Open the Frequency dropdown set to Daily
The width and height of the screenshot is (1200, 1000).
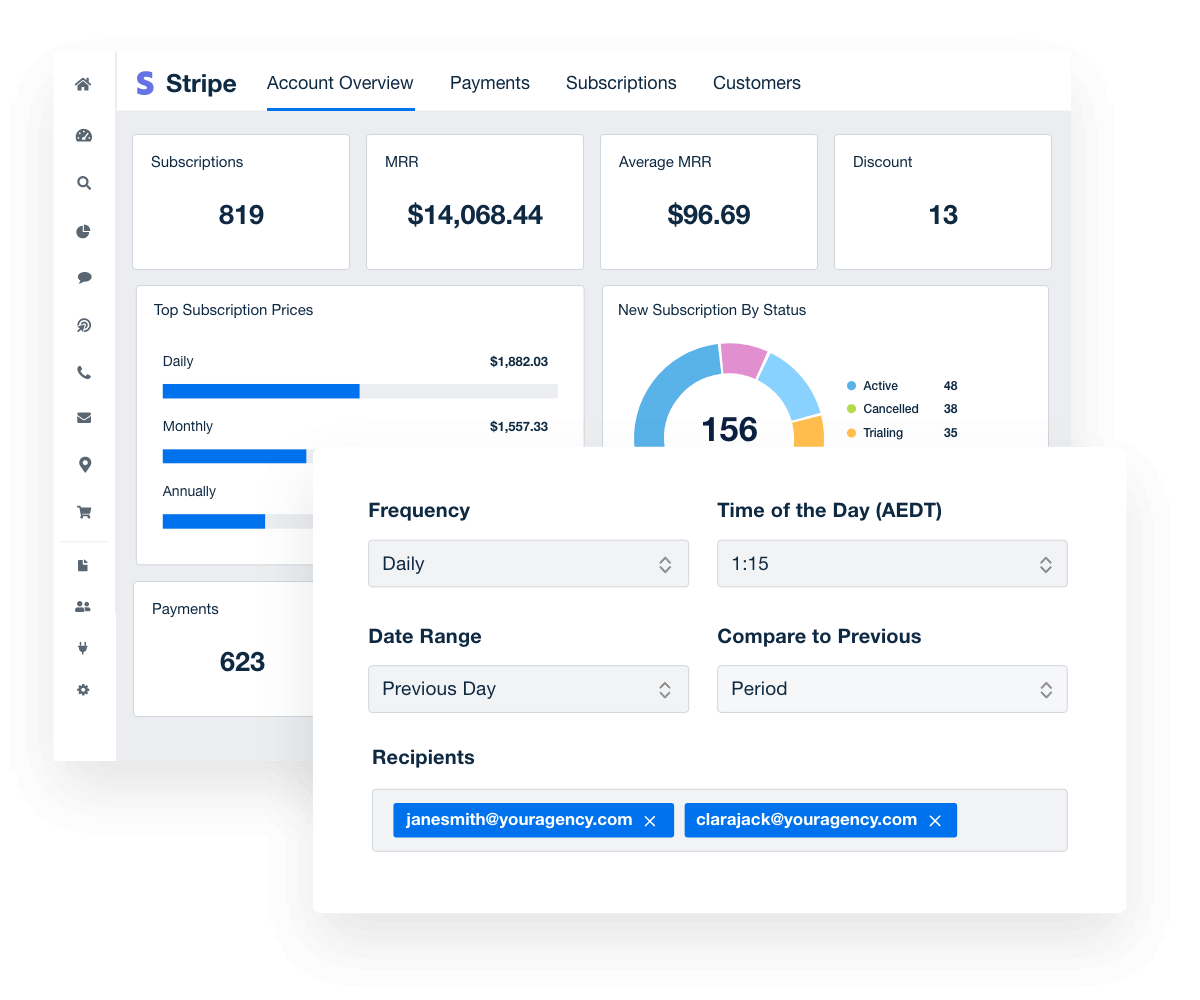coord(528,563)
